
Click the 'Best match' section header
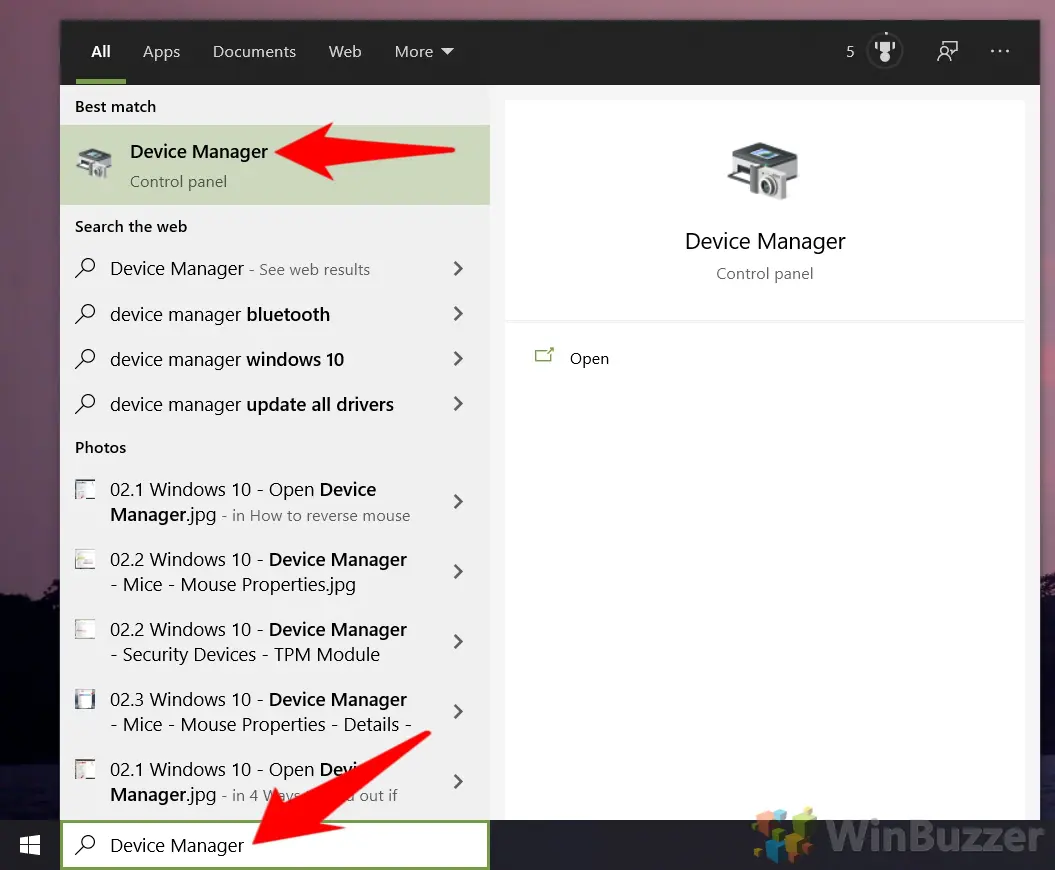(x=115, y=106)
